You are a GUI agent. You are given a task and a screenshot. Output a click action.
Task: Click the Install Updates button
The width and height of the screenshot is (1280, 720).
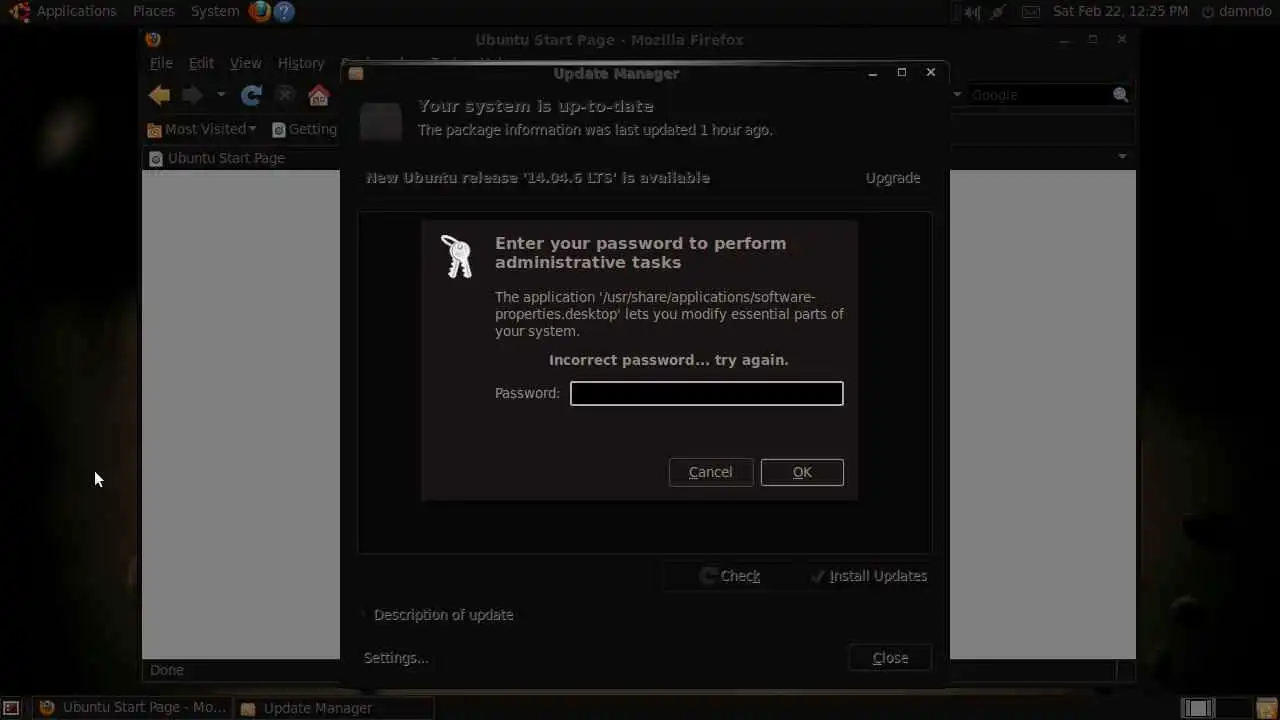tap(868, 576)
